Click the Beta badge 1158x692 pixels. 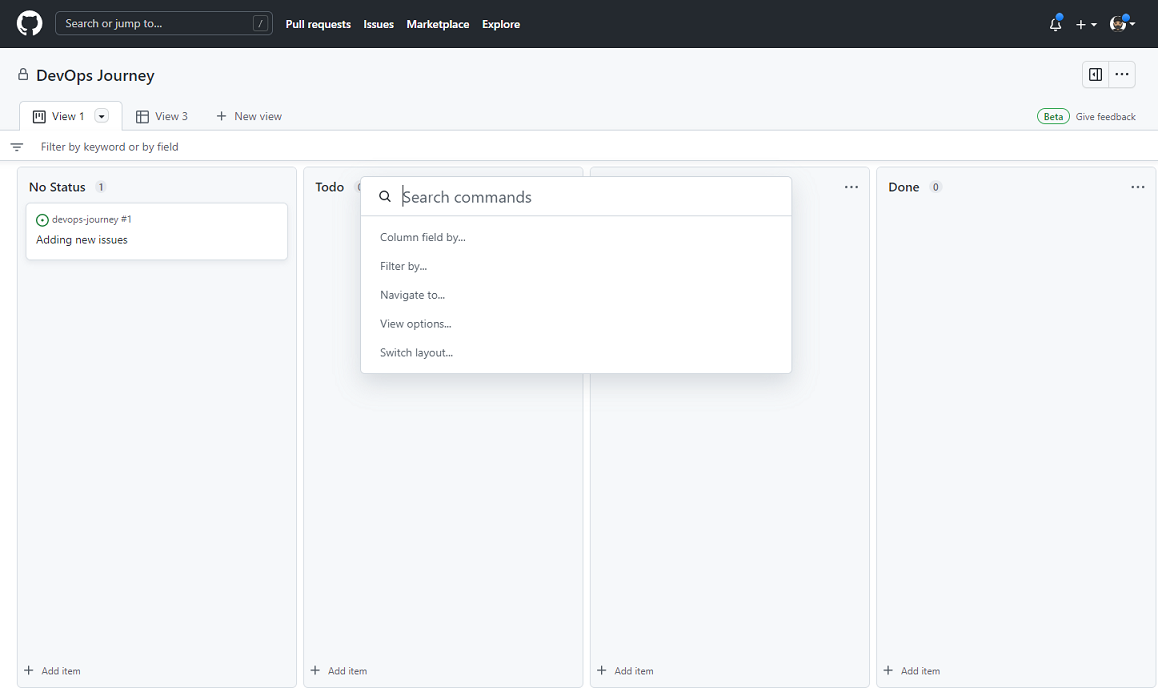(1053, 117)
